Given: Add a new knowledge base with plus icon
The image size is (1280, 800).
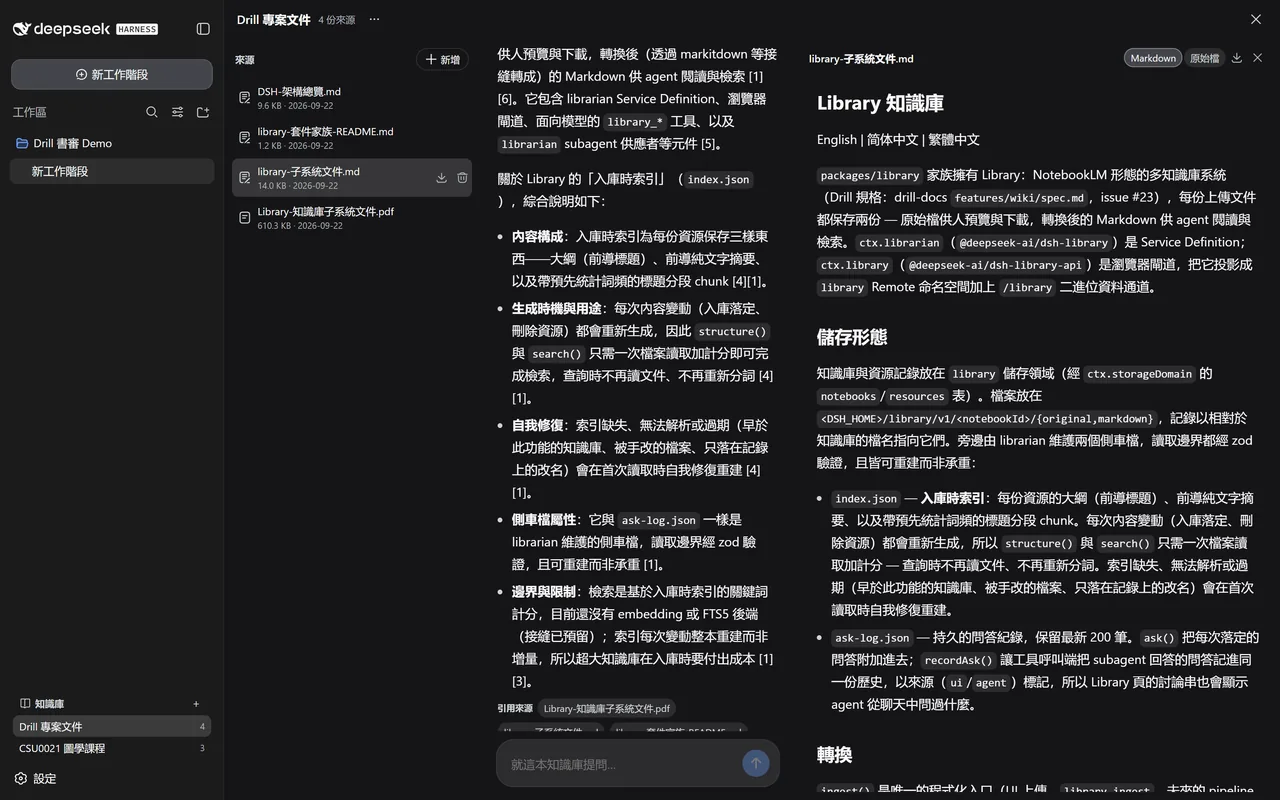Looking at the screenshot, I should point(196,704).
